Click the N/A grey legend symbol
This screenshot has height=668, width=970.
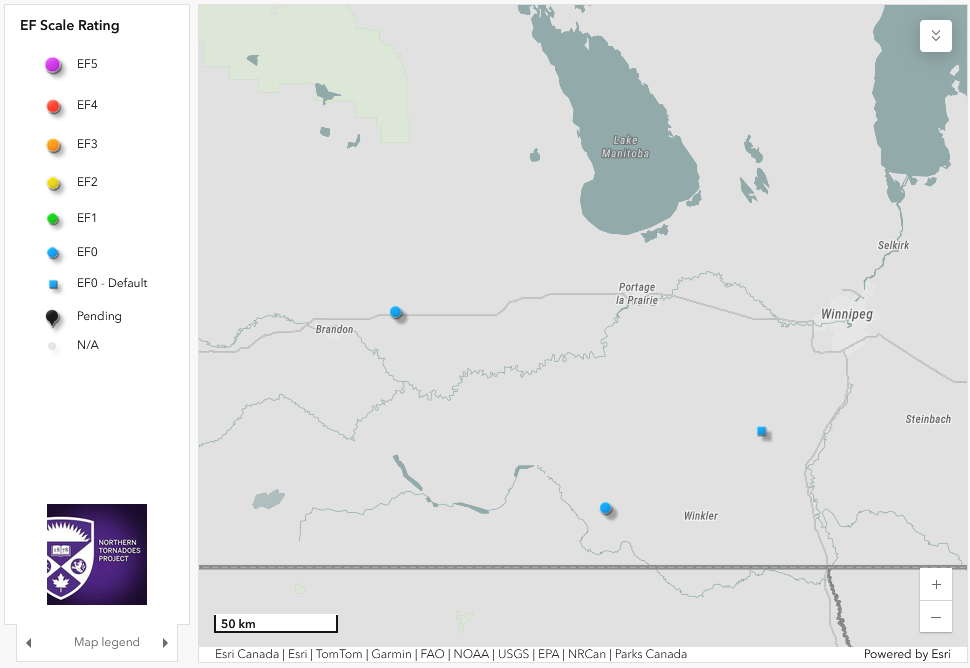(53, 346)
